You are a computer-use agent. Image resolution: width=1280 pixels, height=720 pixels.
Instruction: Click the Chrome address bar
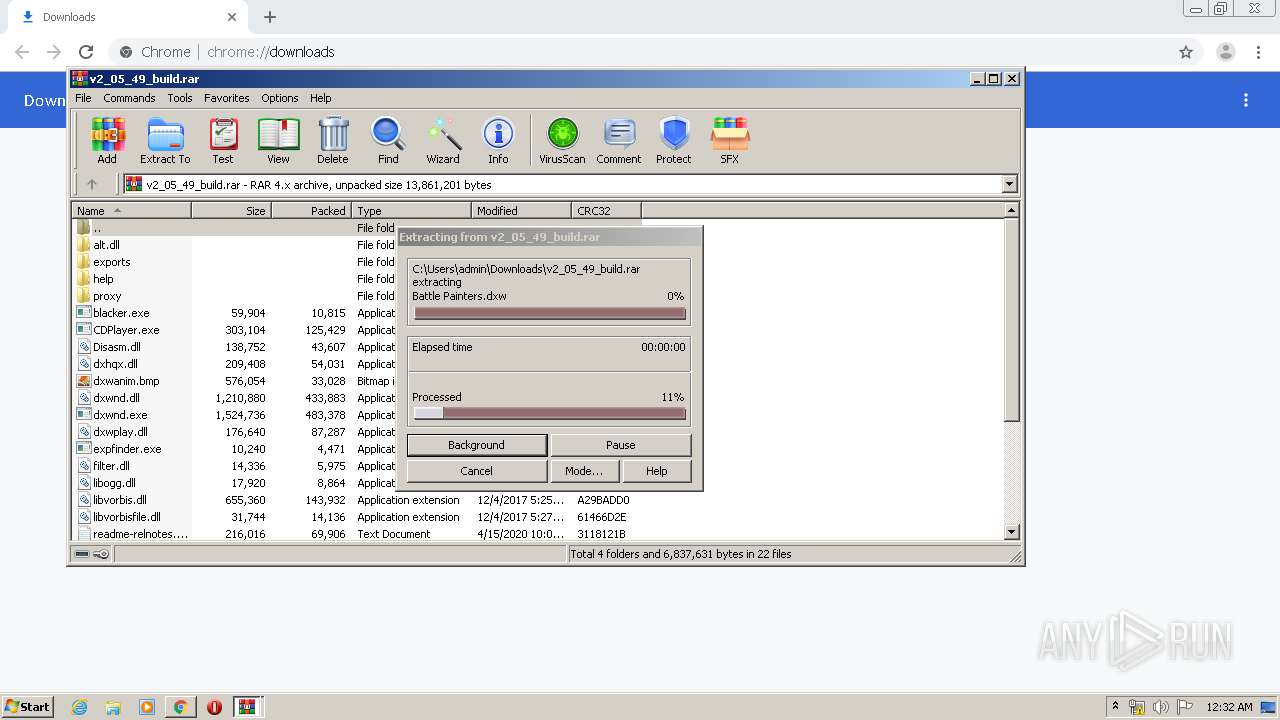(x=640, y=52)
